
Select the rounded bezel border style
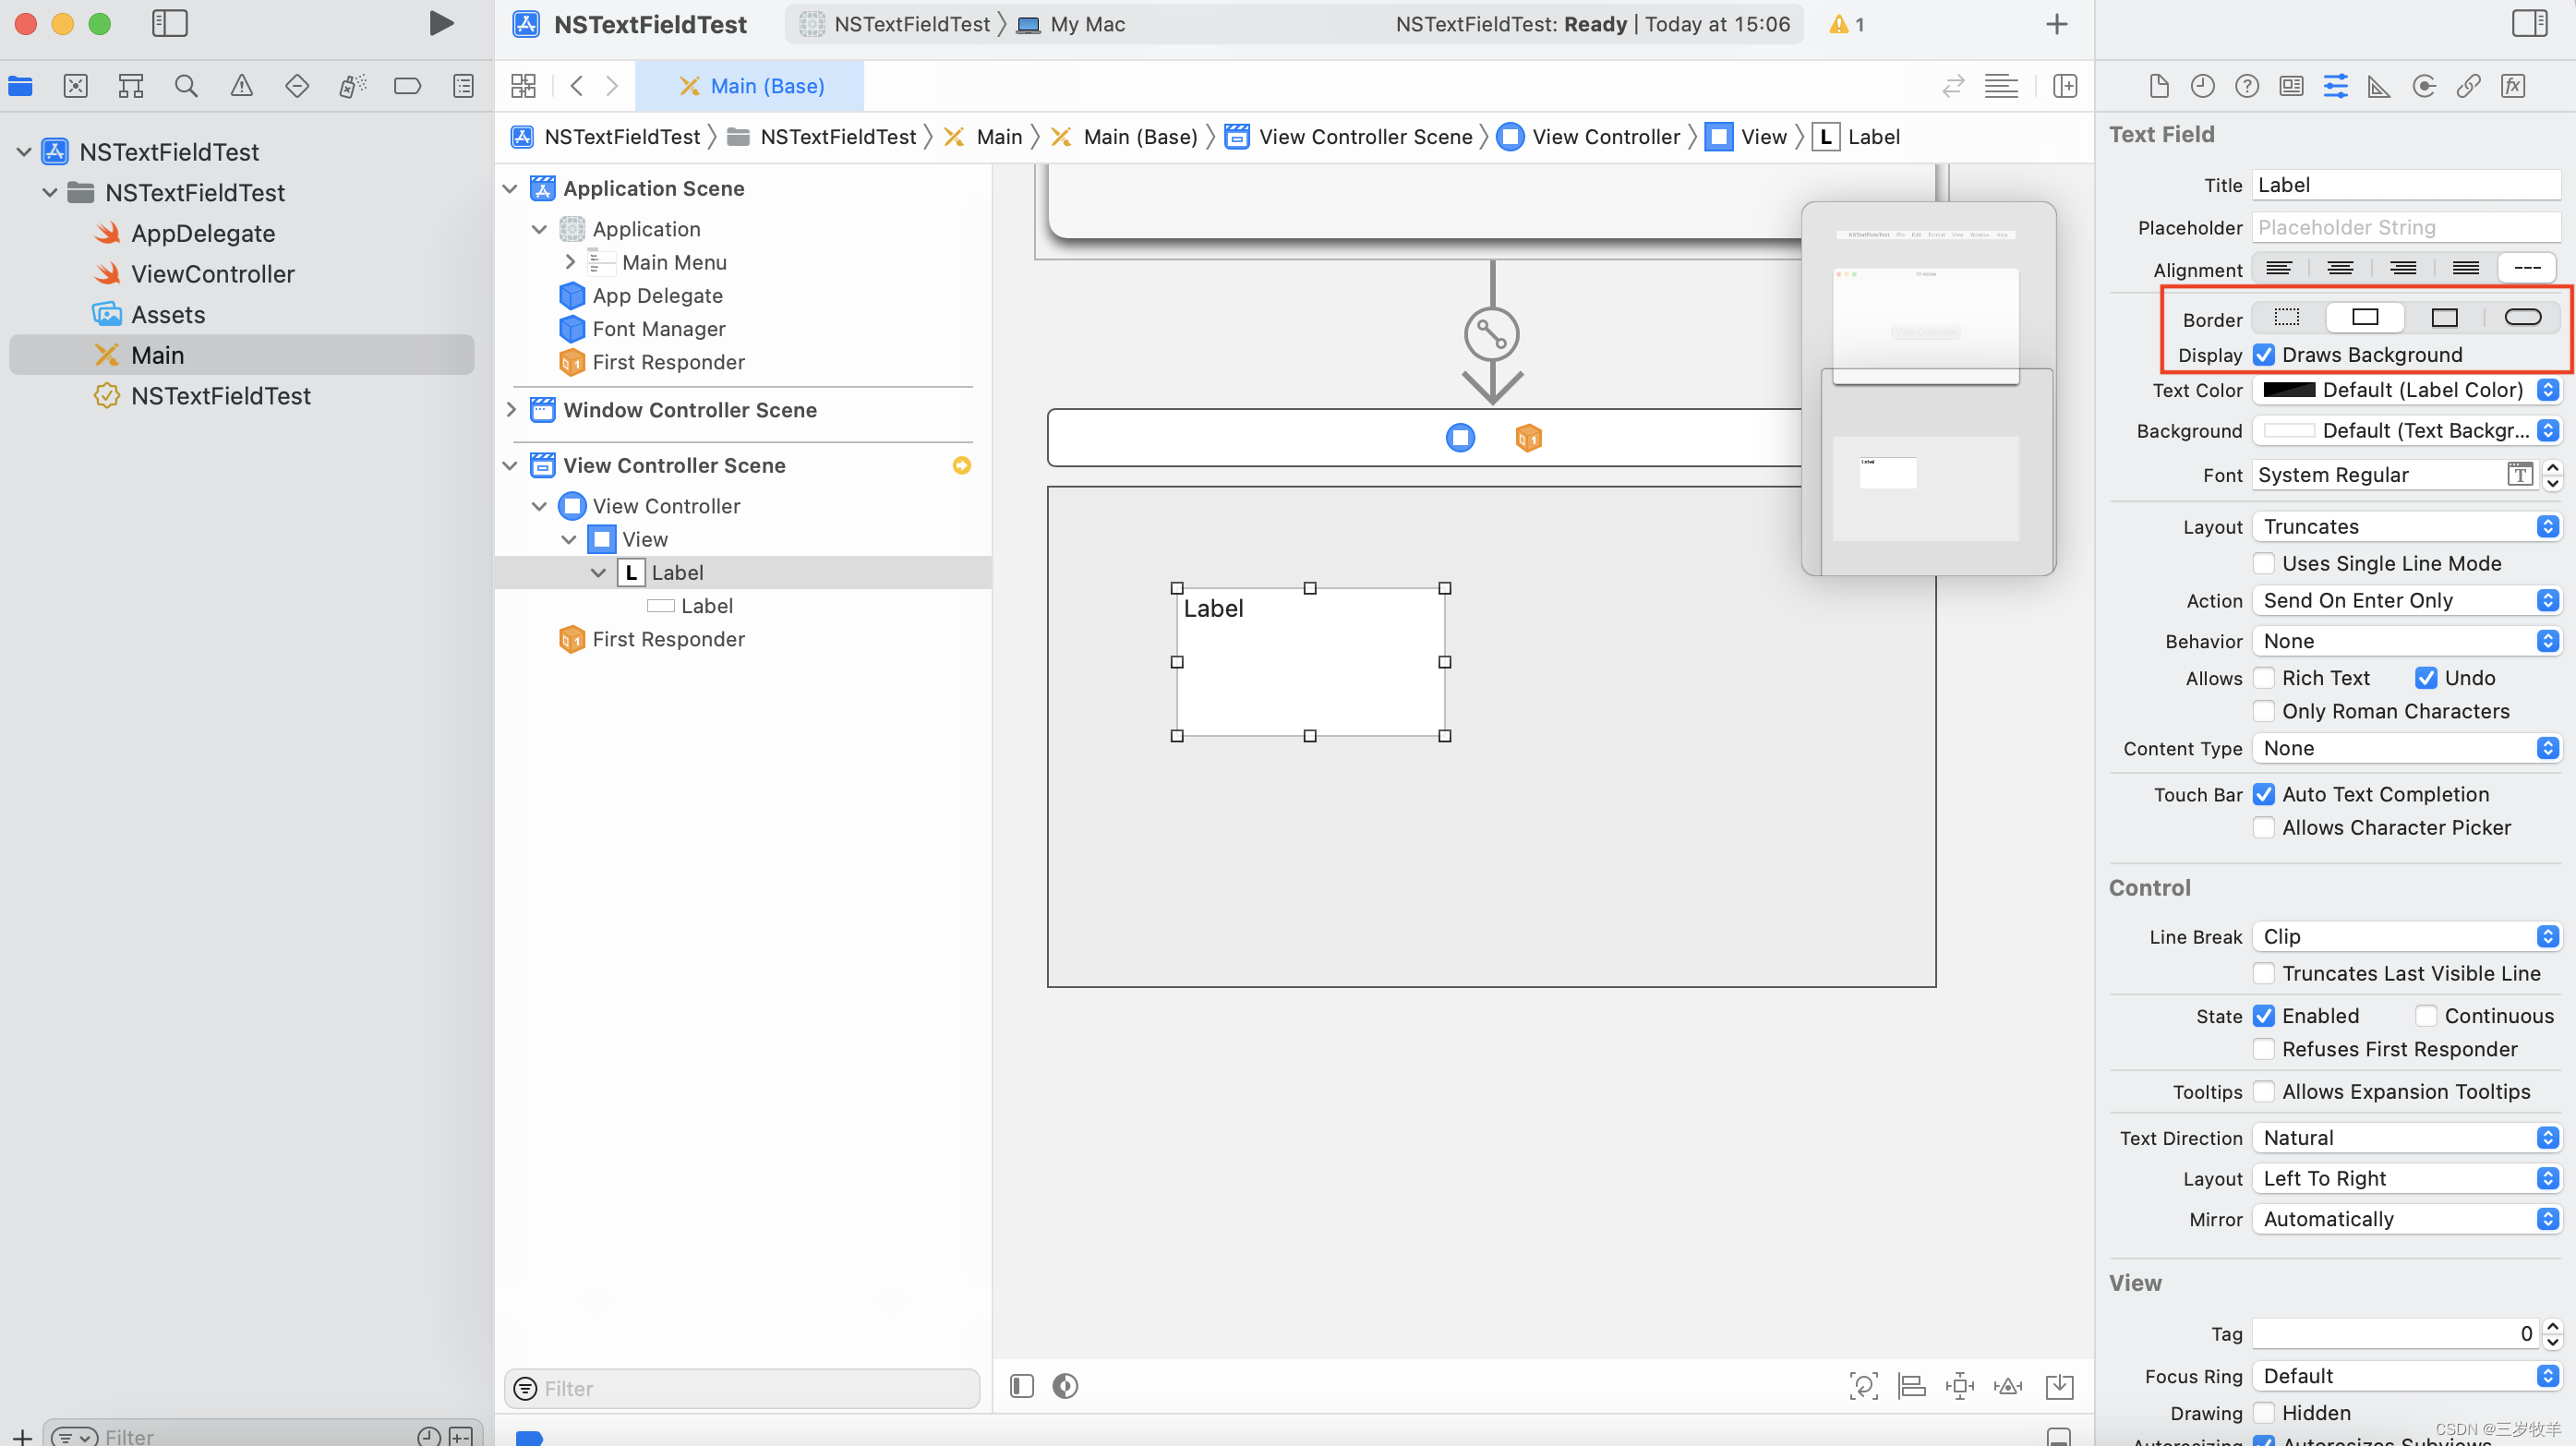click(2522, 317)
